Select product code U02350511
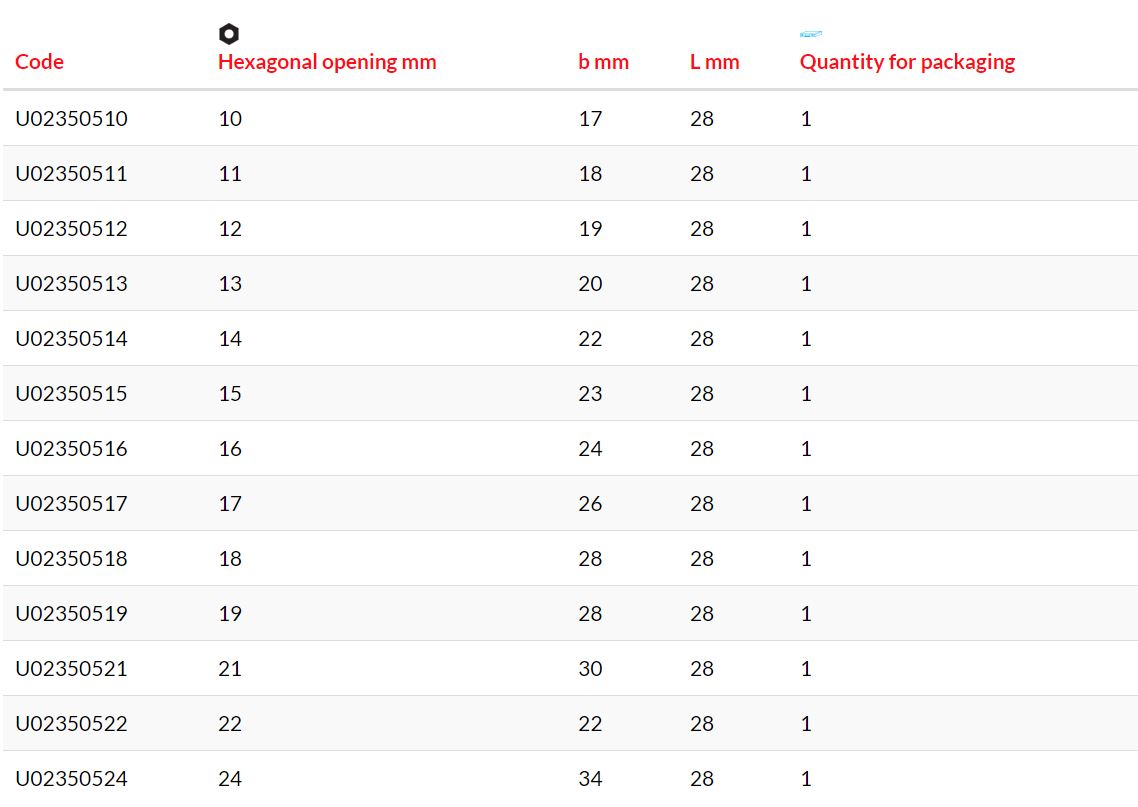Viewport: 1138px width, 807px height. coord(71,173)
